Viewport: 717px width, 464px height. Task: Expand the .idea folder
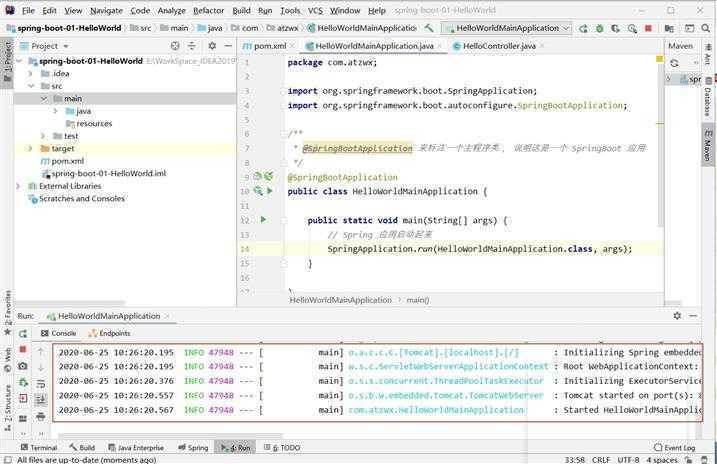click(30, 74)
